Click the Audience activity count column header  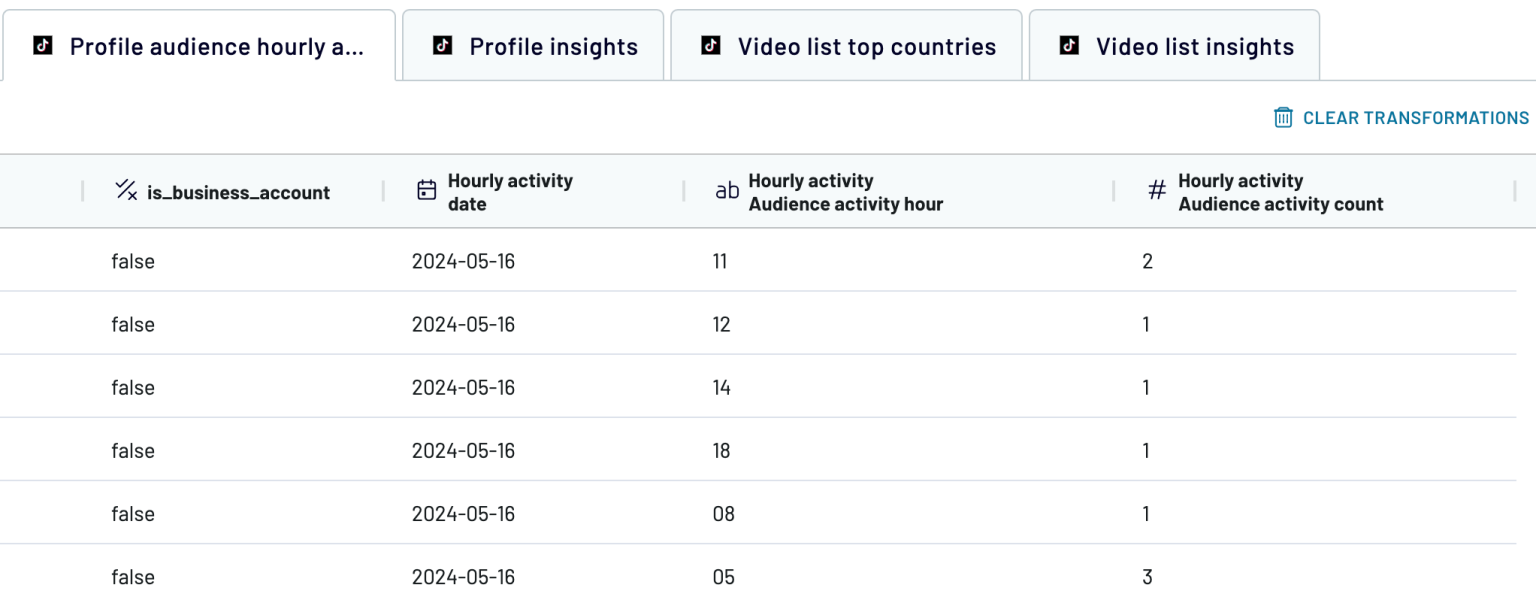[1280, 191]
